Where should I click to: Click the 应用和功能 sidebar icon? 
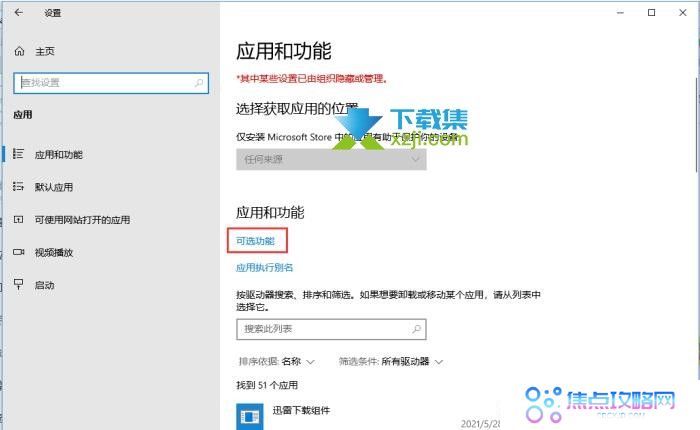18,154
